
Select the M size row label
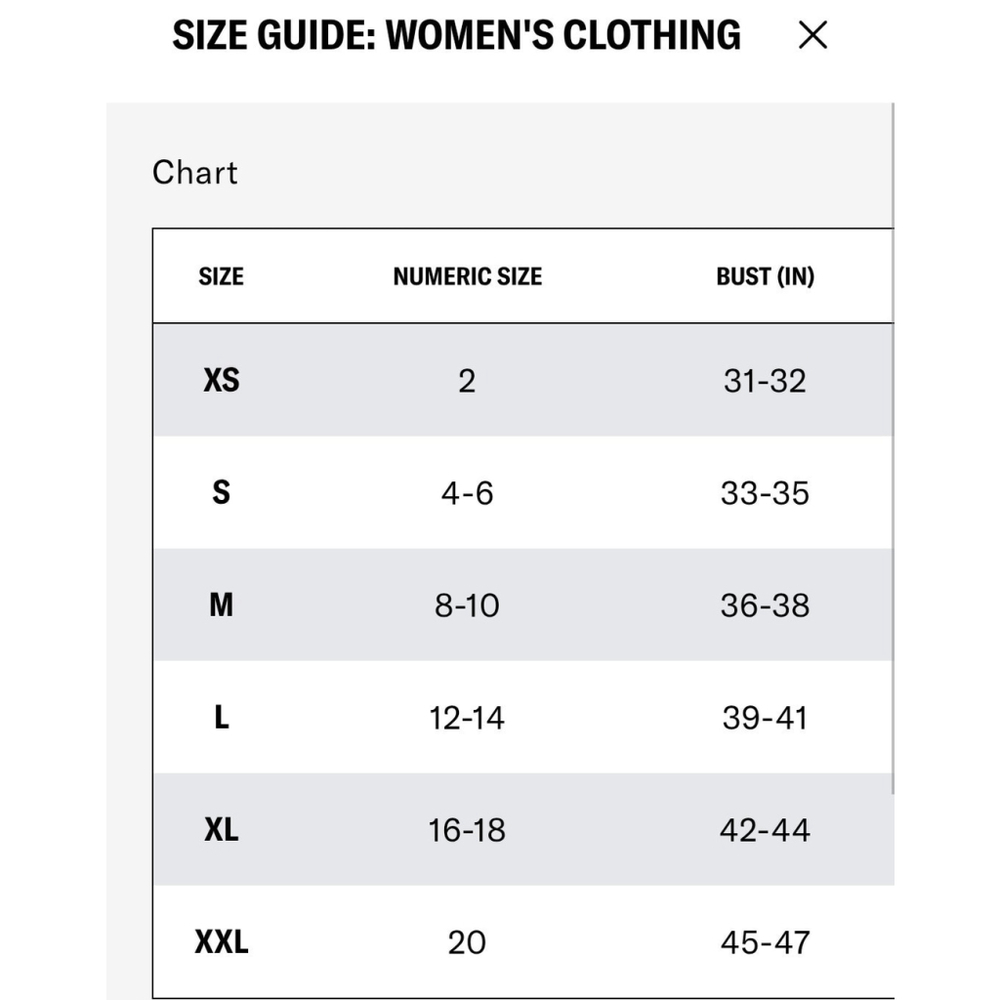(x=221, y=605)
